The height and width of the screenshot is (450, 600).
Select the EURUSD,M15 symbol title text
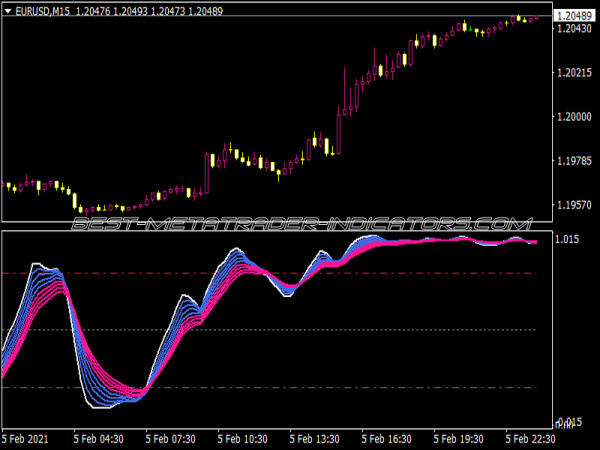[42, 11]
